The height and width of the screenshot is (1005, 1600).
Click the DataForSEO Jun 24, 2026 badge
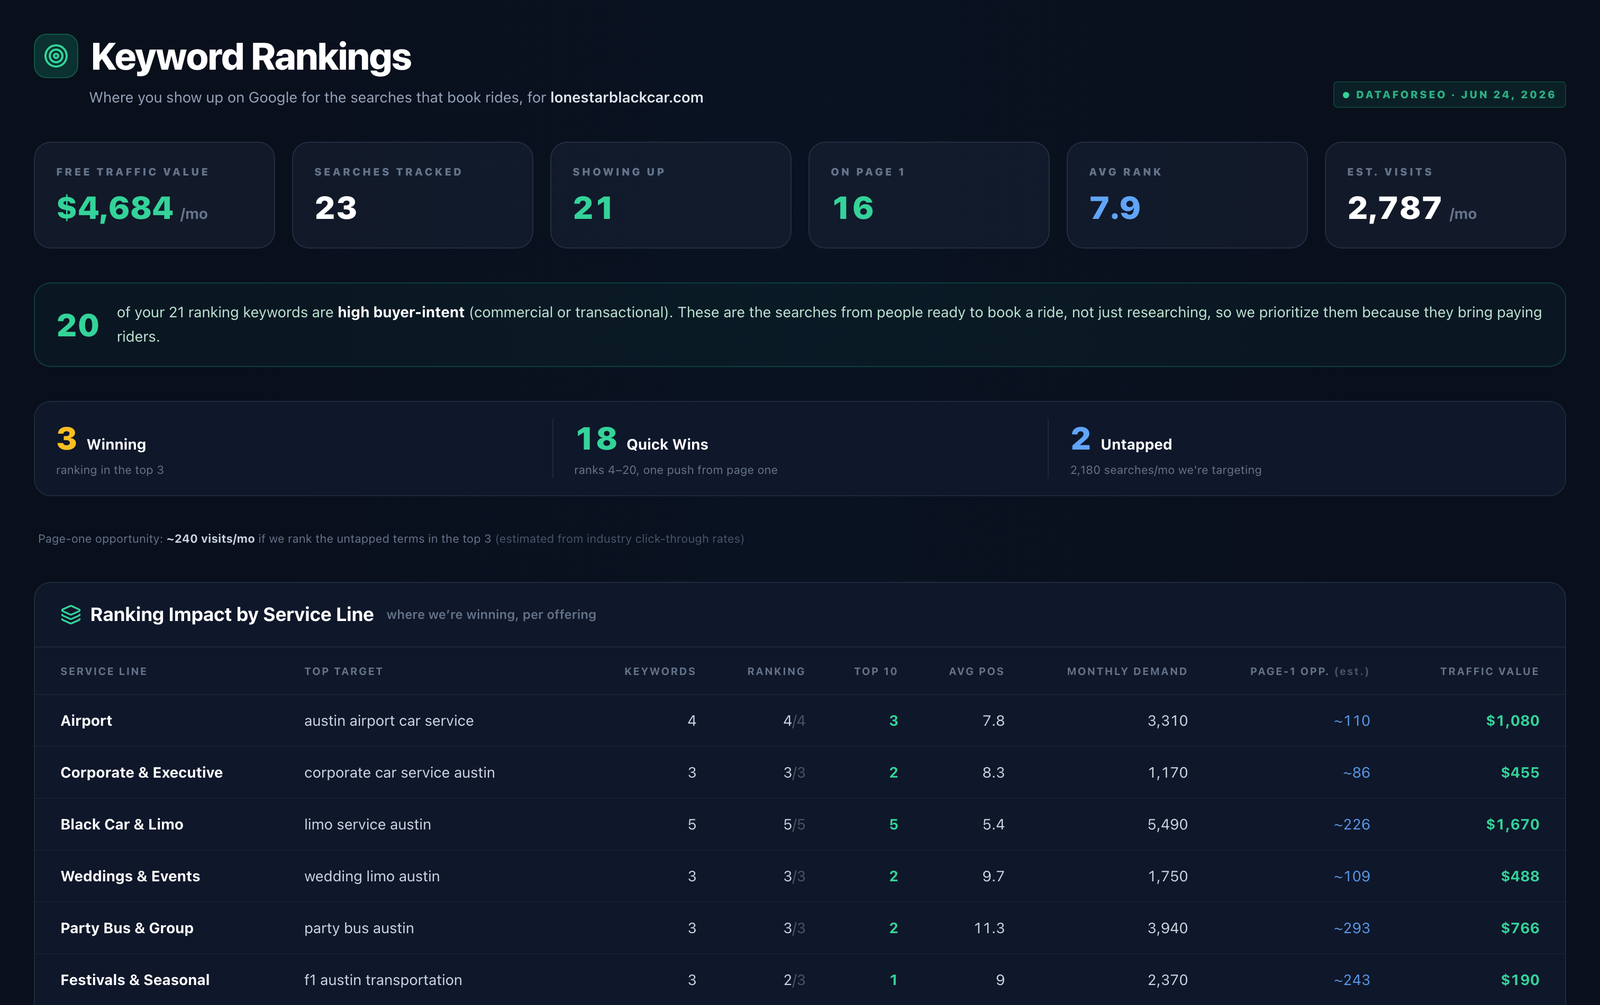(1449, 95)
